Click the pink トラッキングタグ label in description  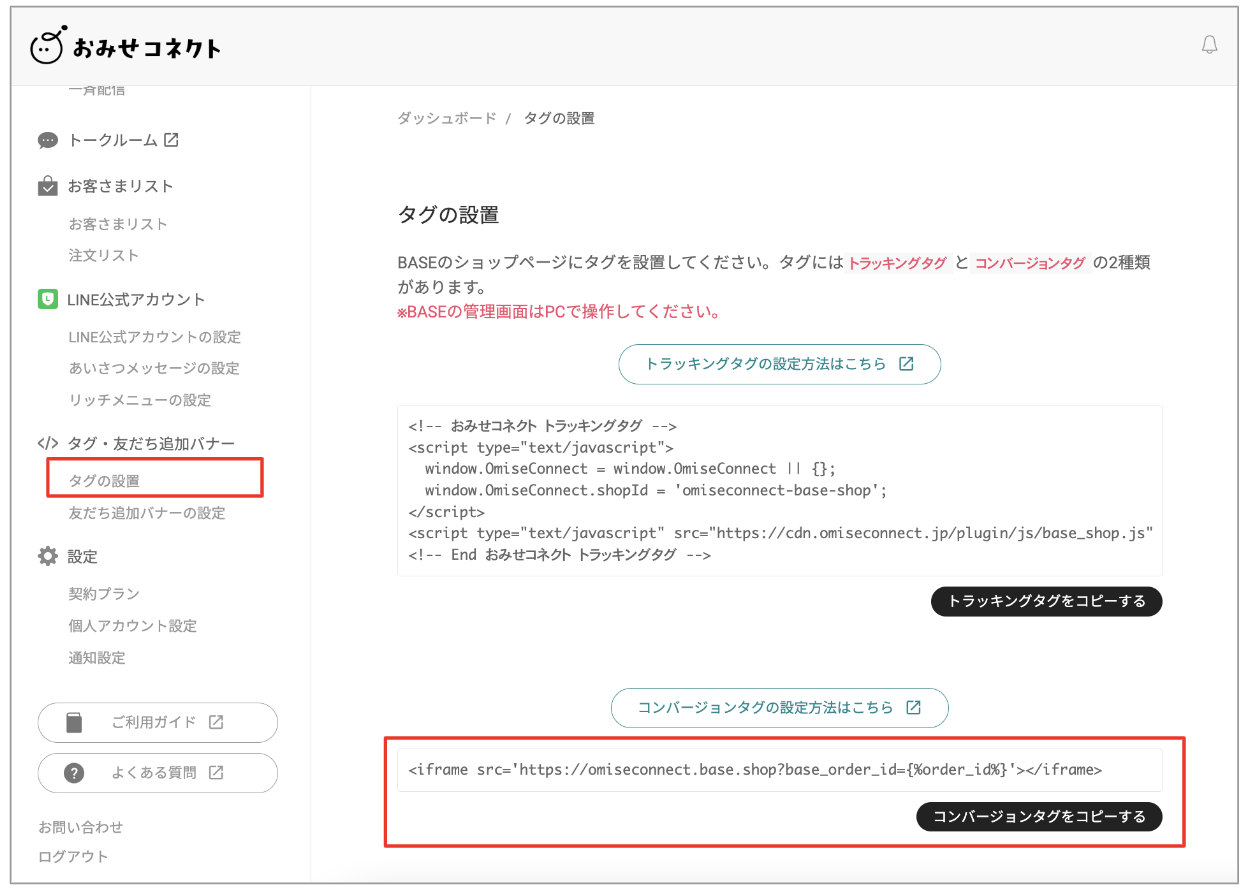pos(897,263)
